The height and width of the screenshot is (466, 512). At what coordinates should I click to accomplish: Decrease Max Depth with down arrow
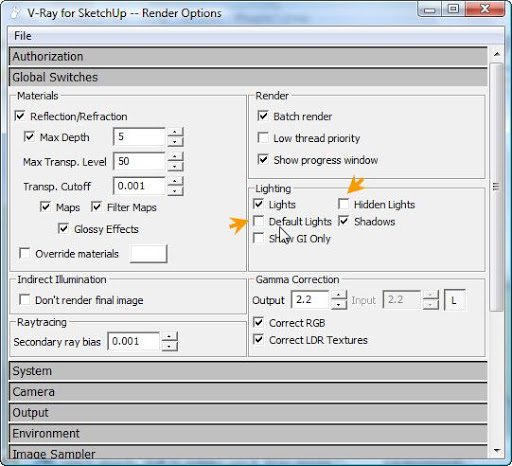tap(175, 142)
